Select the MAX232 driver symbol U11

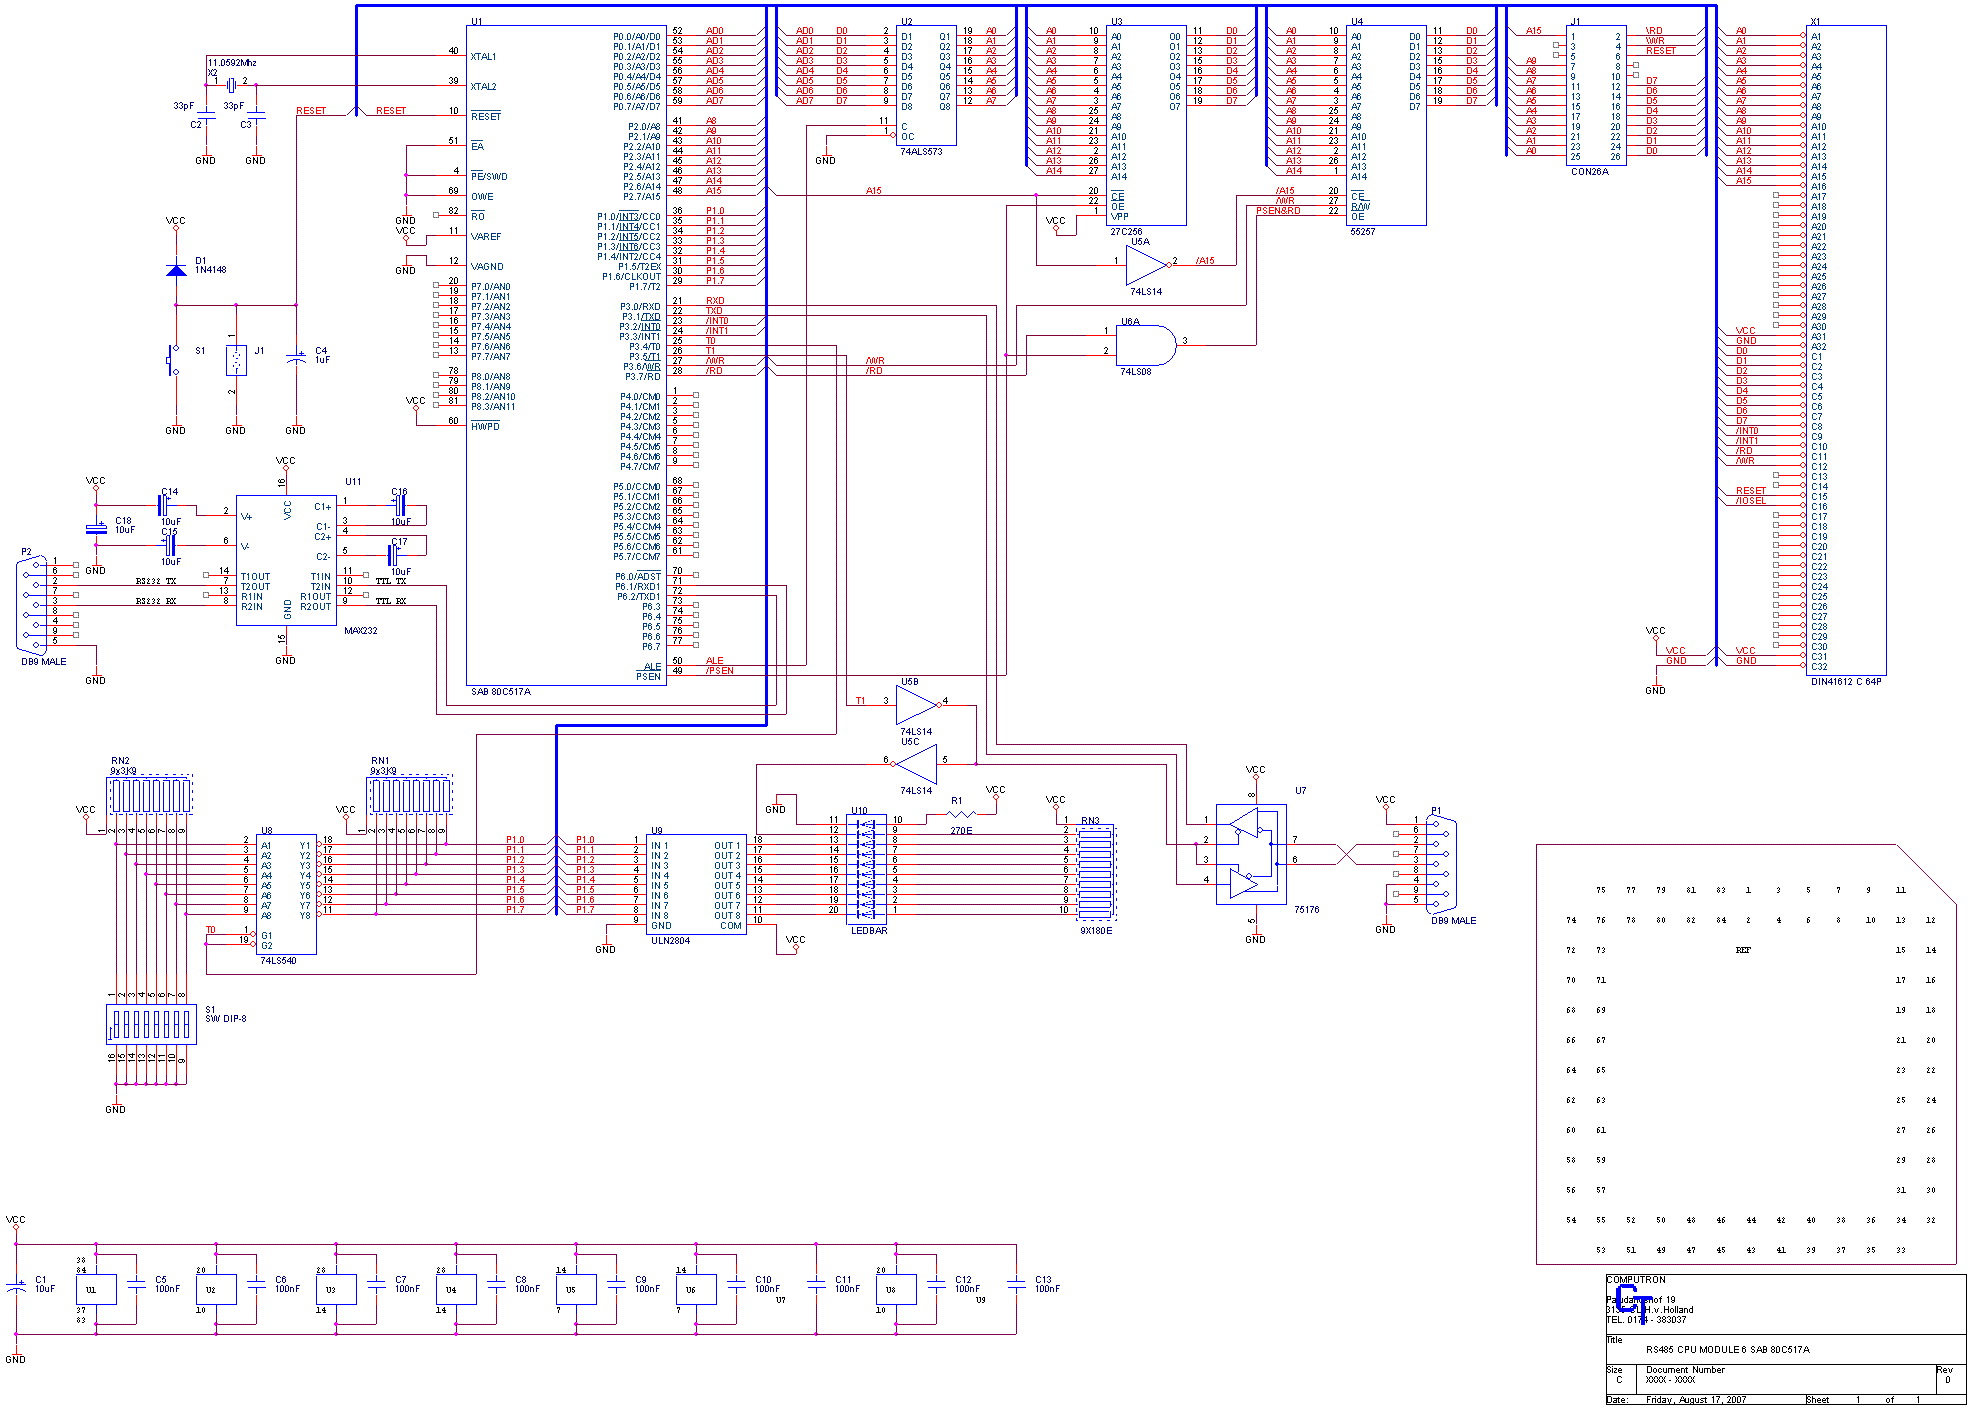tap(285, 560)
